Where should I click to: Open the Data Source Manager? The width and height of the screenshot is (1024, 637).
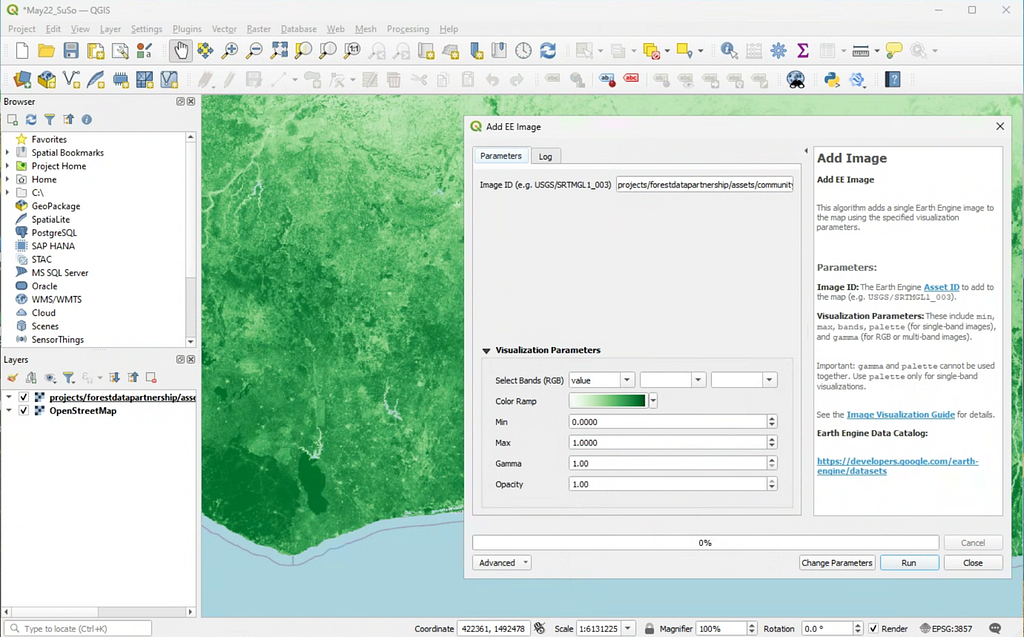(x=22, y=80)
